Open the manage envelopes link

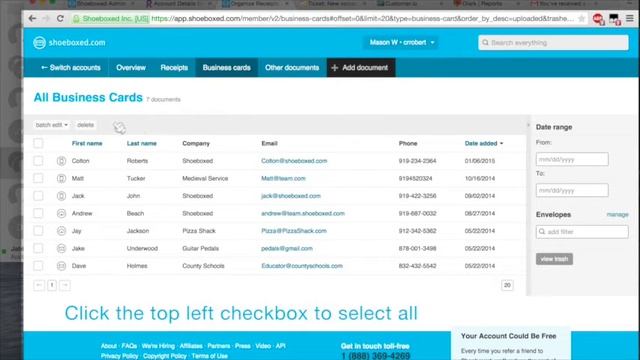point(618,214)
